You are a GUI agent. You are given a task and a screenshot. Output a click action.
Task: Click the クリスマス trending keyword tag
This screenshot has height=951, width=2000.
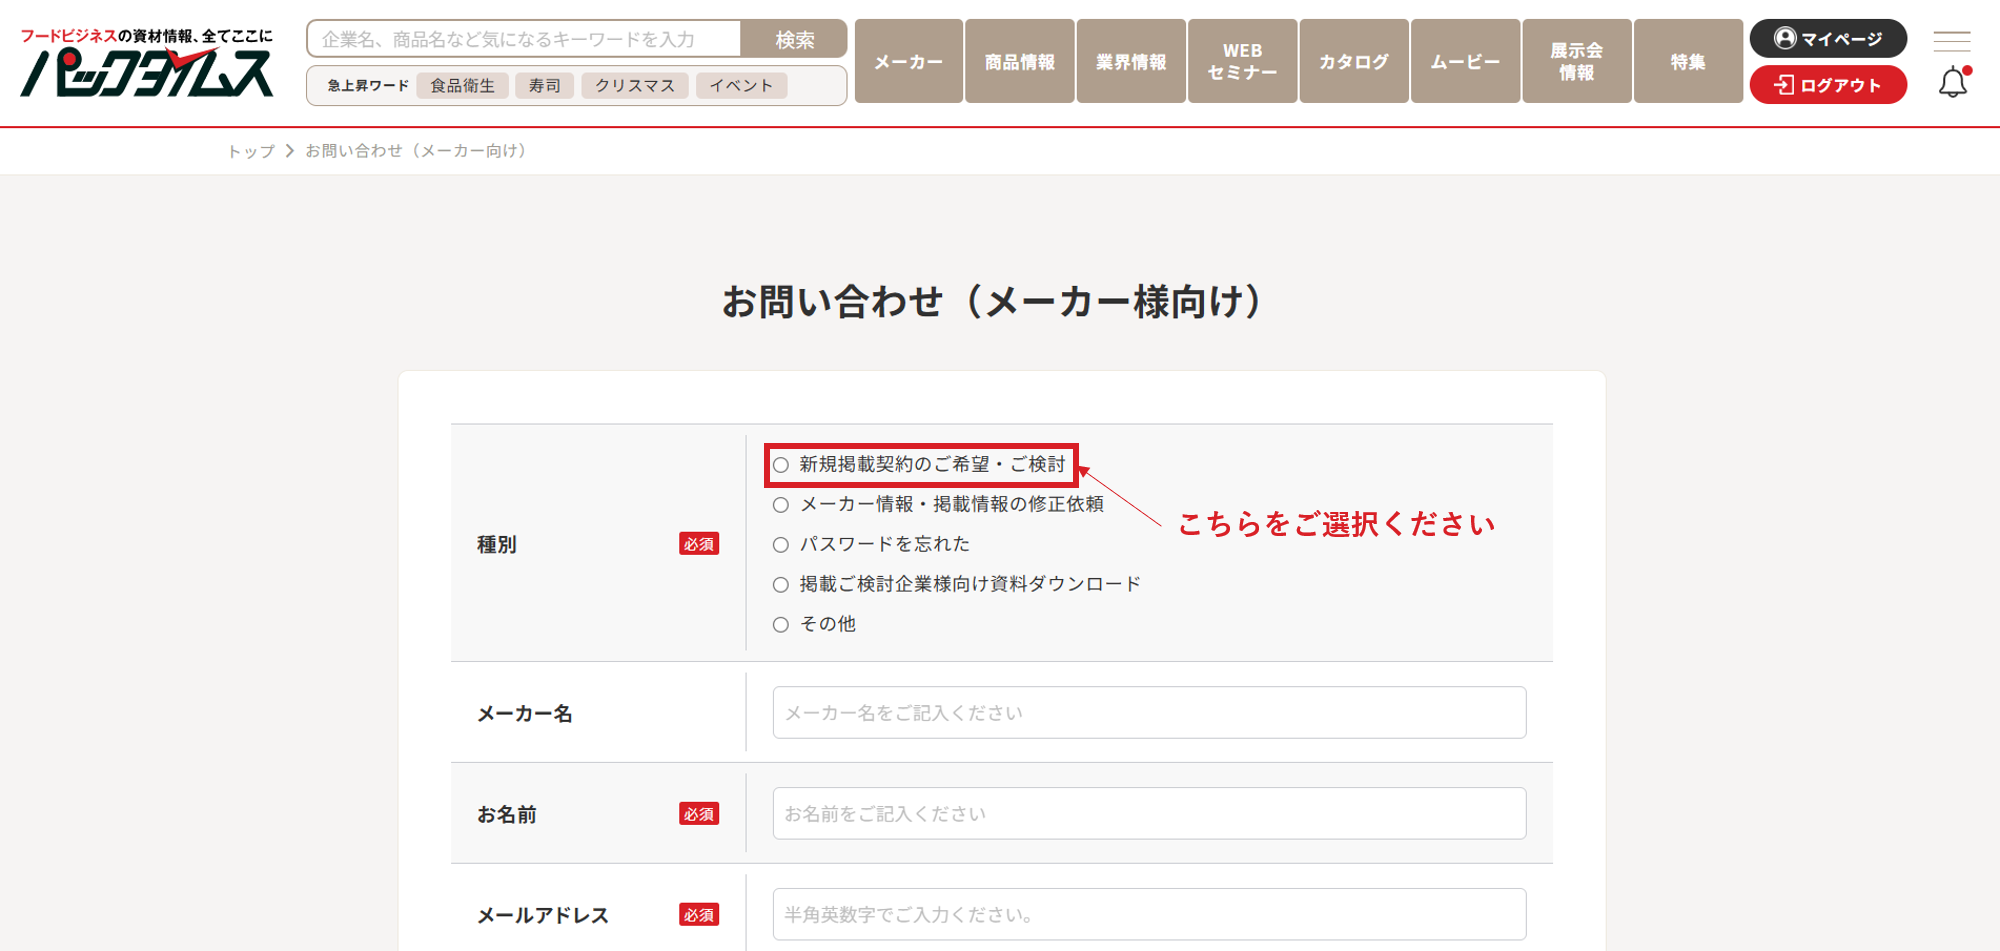(x=634, y=86)
